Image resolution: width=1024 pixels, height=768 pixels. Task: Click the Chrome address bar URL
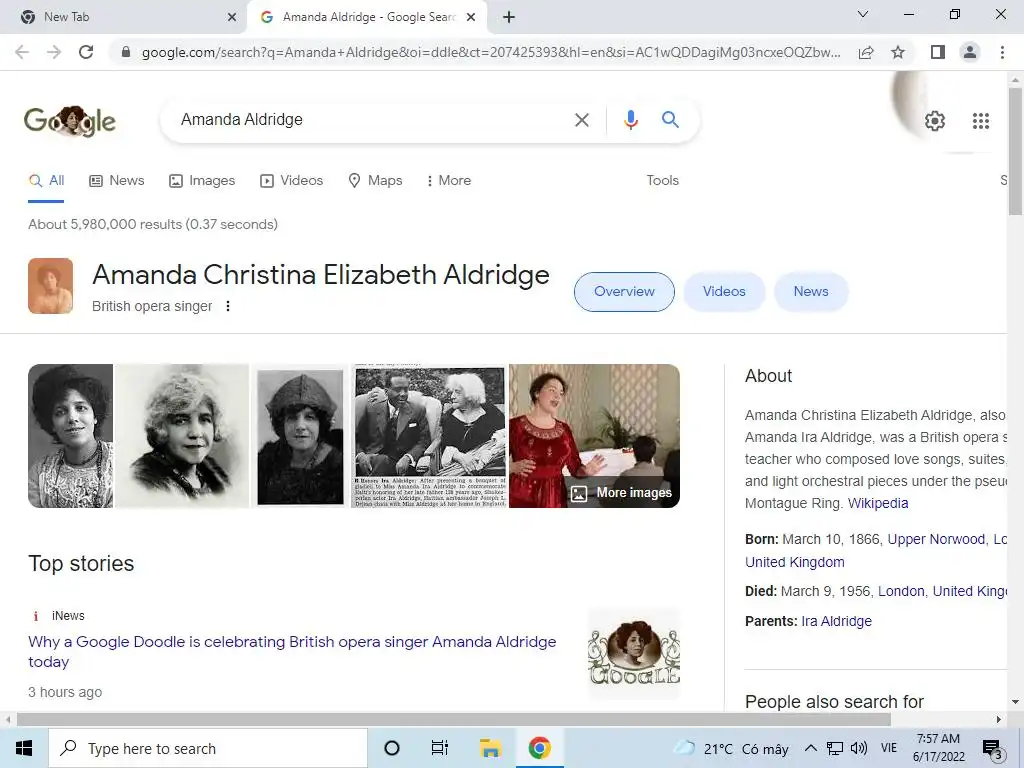(491, 52)
